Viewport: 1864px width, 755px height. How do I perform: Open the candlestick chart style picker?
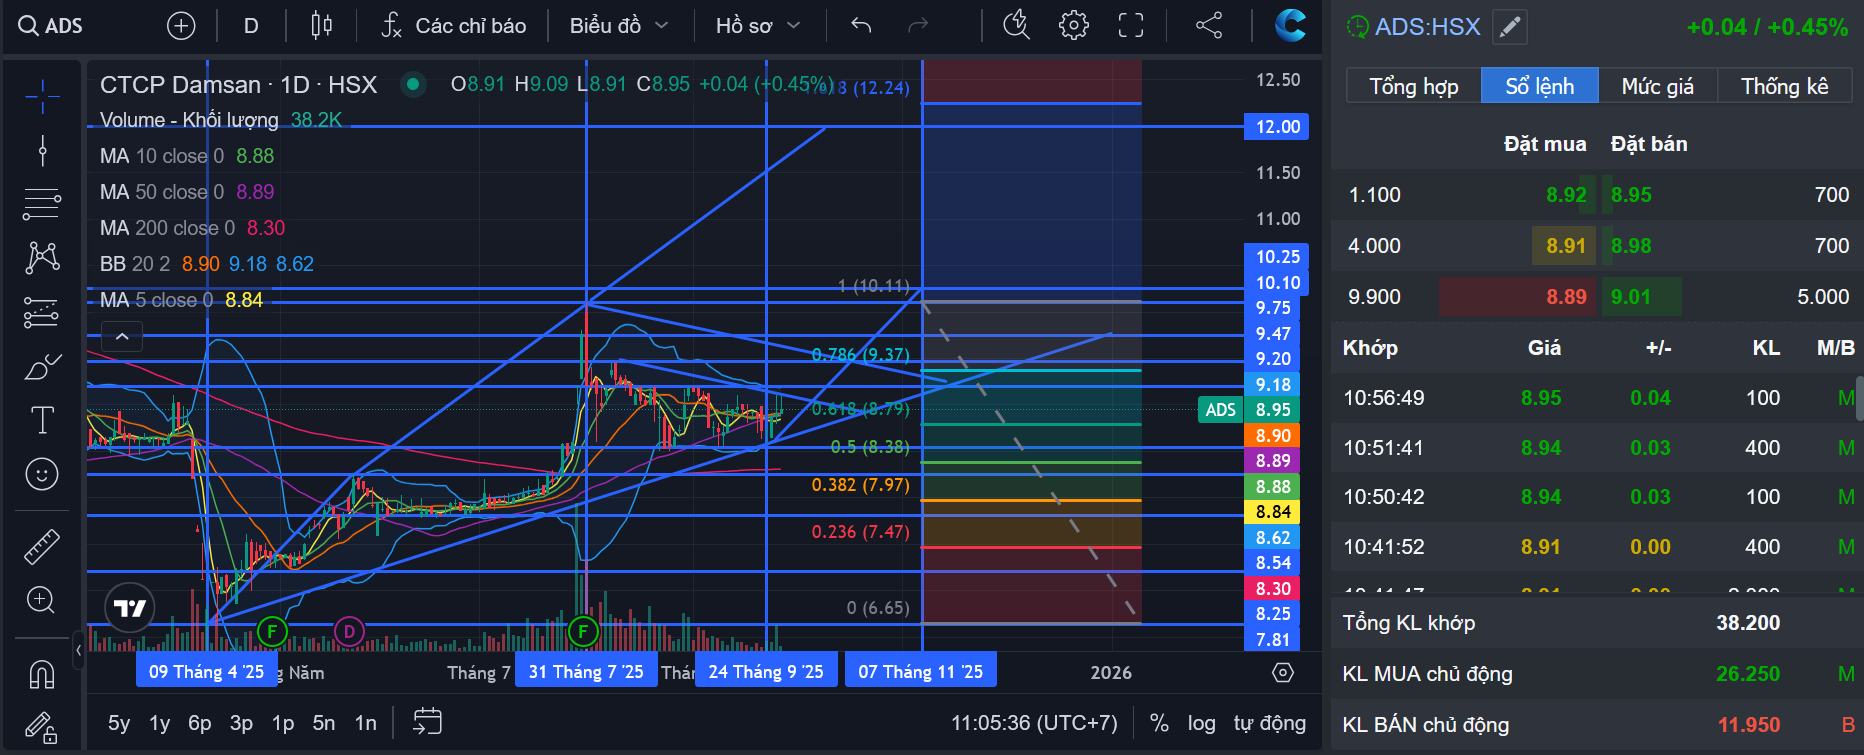point(321,26)
